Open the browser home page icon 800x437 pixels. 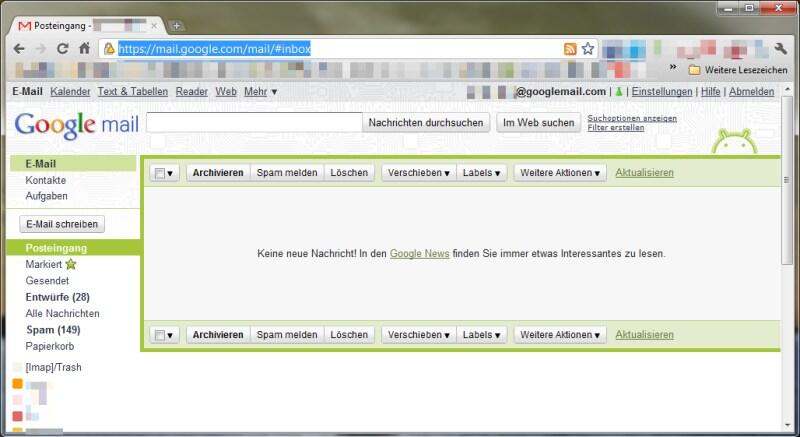pyautogui.click(x=84, y=48)
